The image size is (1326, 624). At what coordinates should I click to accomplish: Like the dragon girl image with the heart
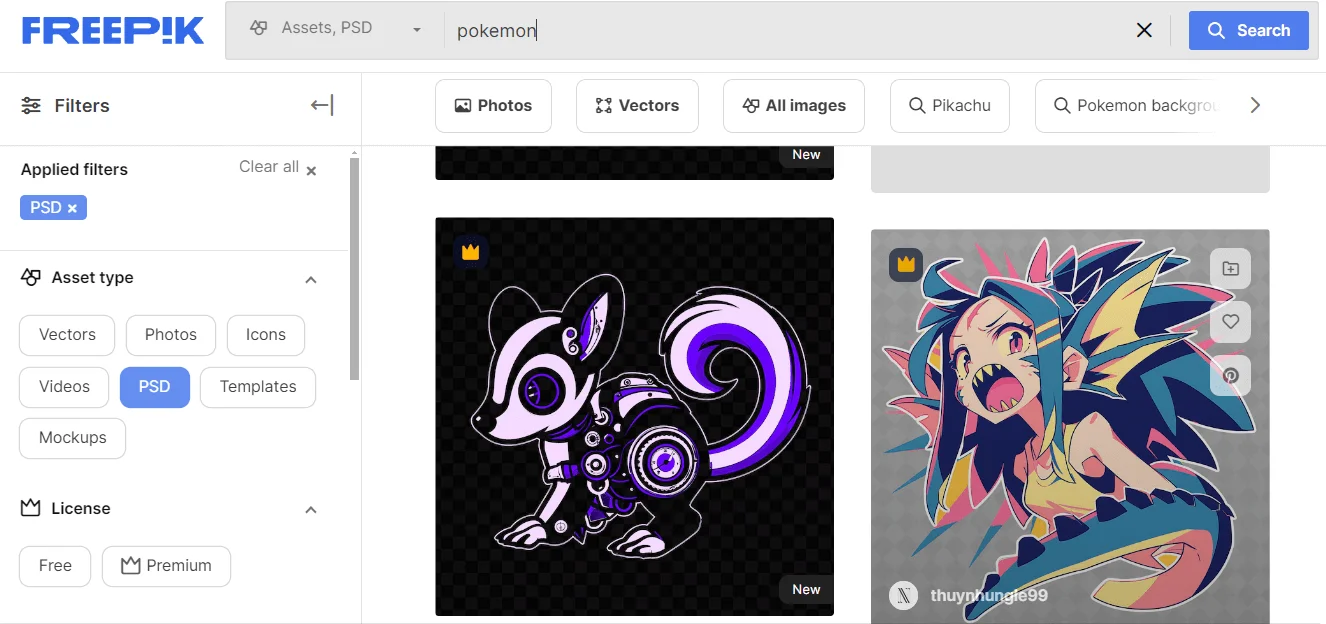click(x=1231, y=322)
